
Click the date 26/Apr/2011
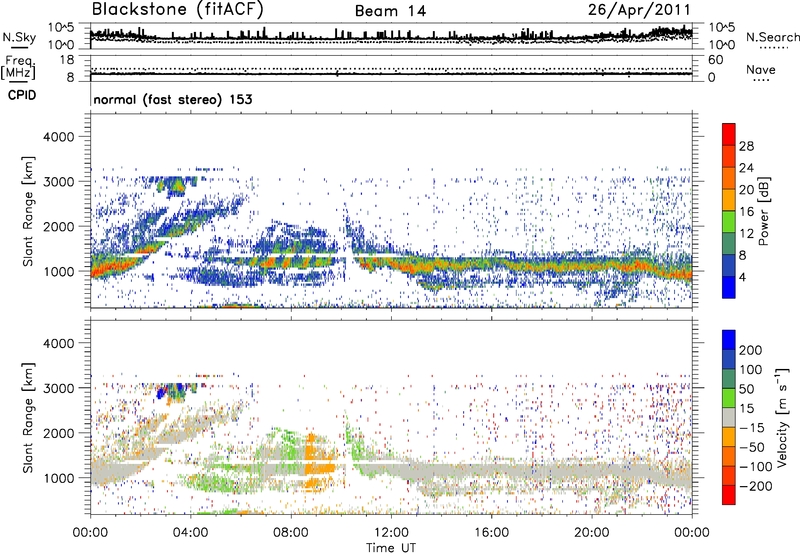coord(639,10)
